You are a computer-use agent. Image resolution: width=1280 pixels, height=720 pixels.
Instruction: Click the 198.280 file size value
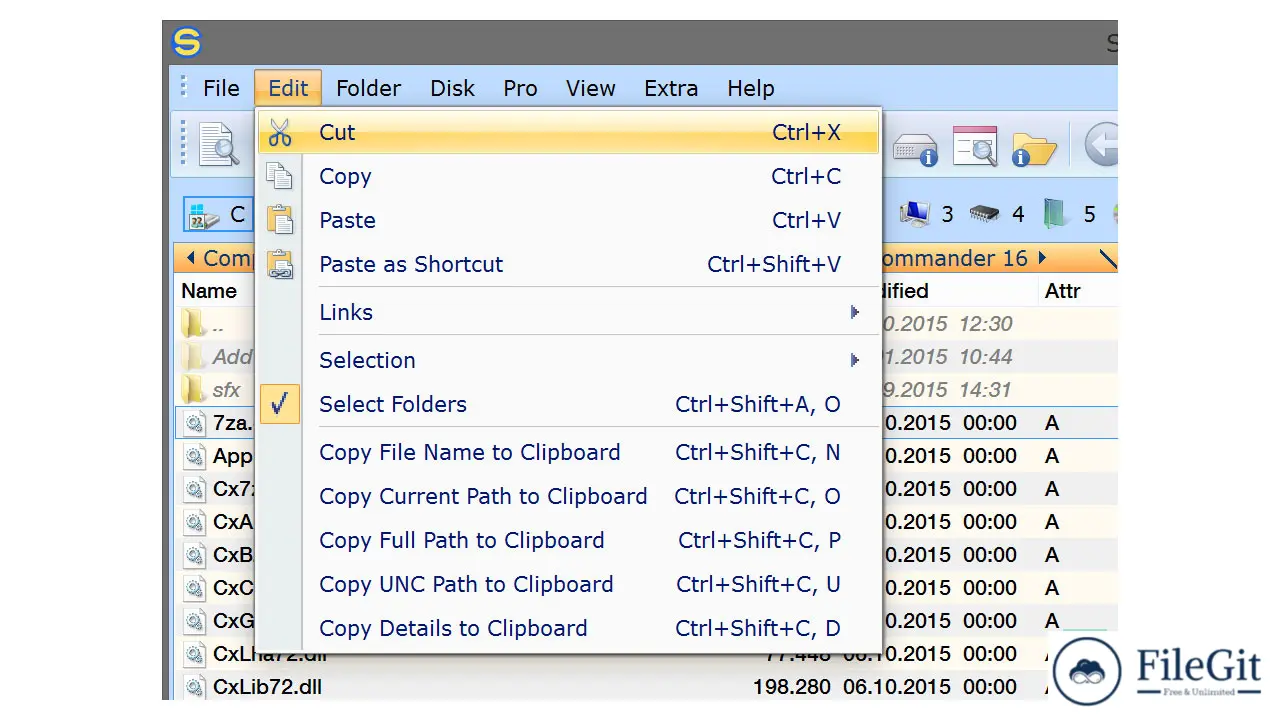coord(792,687)
